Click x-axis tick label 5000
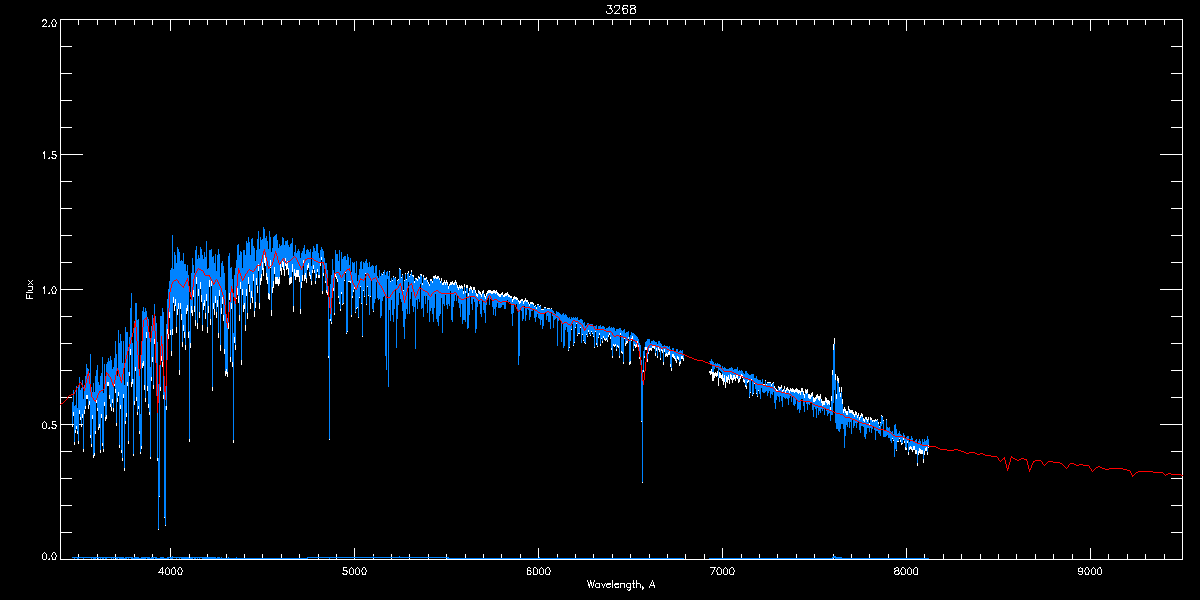This screenshot has width=1200, height=600. click(x=354, y=572)
